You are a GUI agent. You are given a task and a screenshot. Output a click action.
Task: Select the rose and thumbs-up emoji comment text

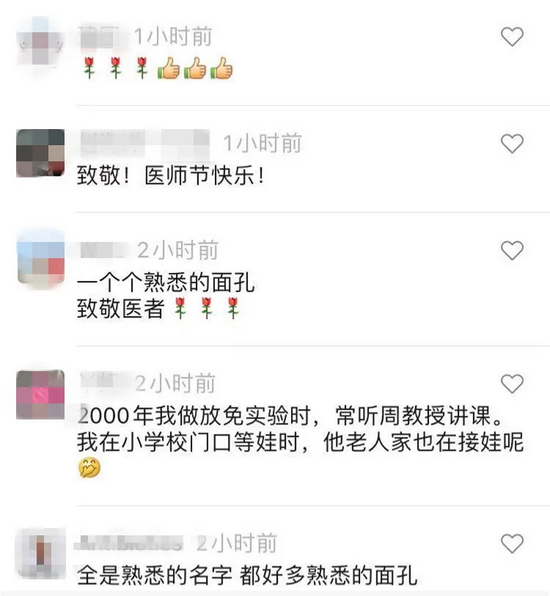[158, 68]
